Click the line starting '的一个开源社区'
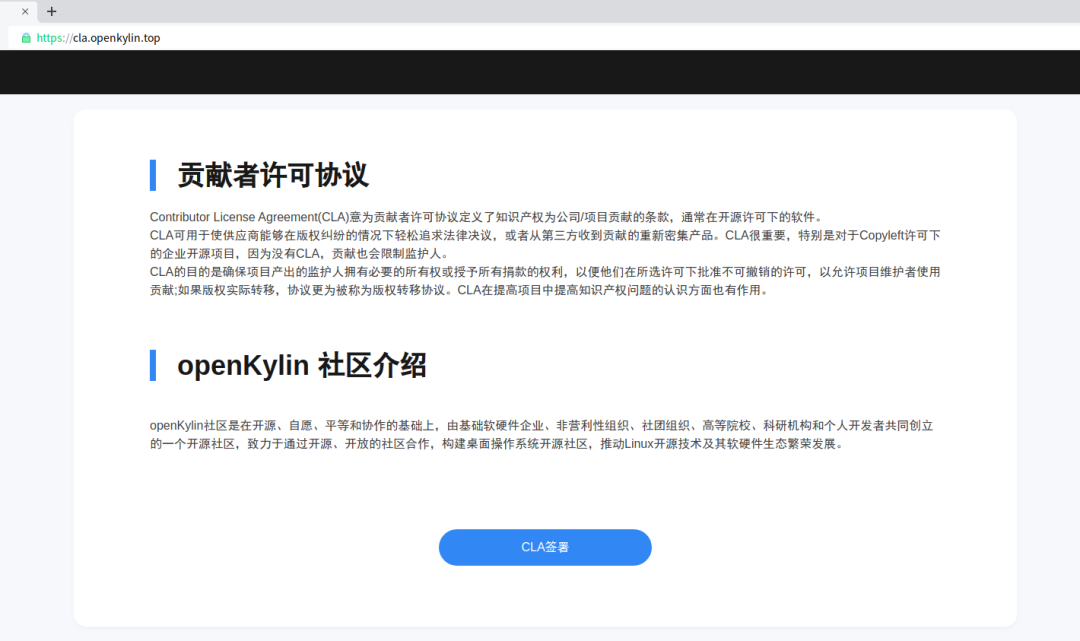Screen dimensions: 1080x641 [499, 444]
